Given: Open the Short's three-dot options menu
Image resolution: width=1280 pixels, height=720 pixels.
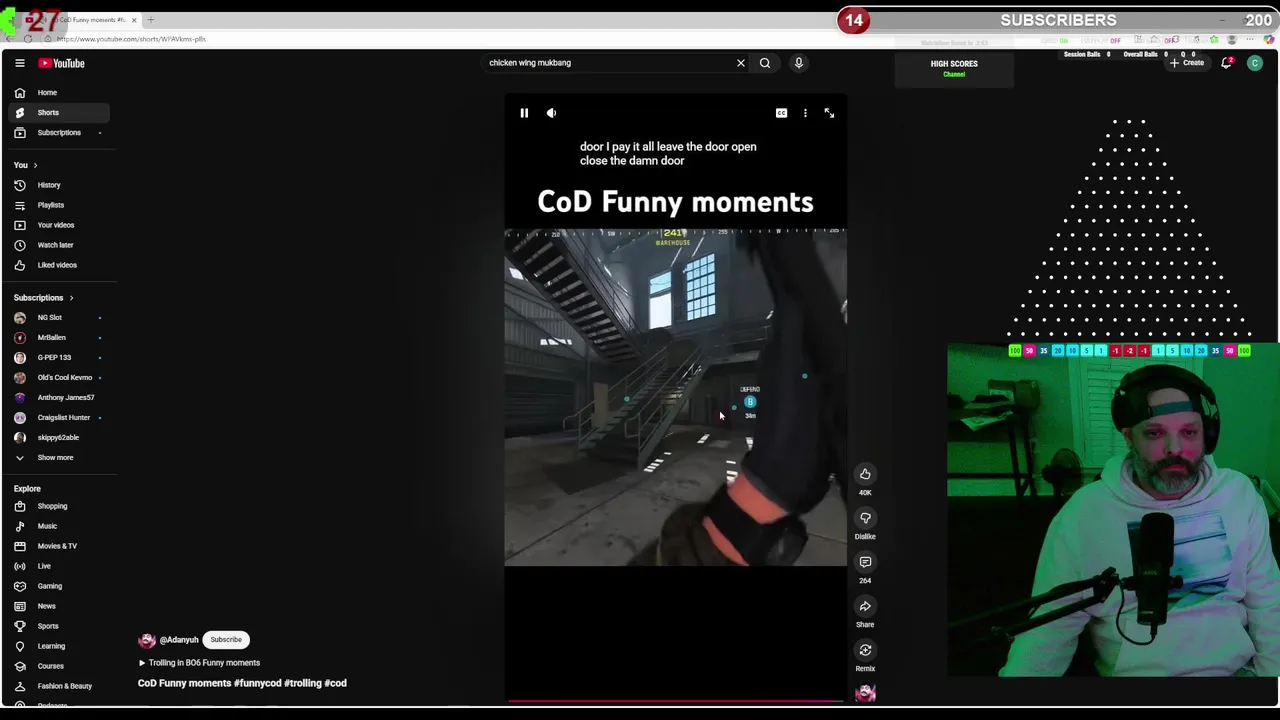Looking at the screenshot, I should (x=805, y=113).
